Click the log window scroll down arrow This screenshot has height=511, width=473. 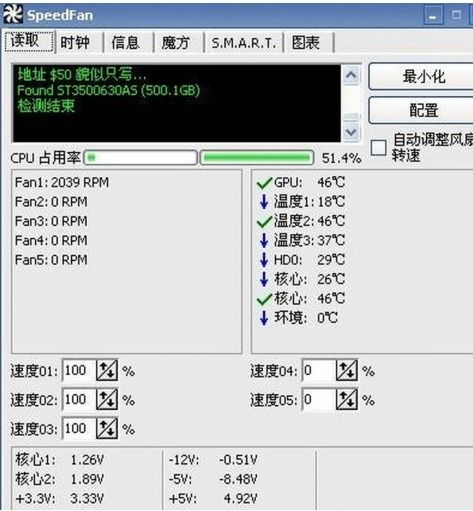[351, 132]
